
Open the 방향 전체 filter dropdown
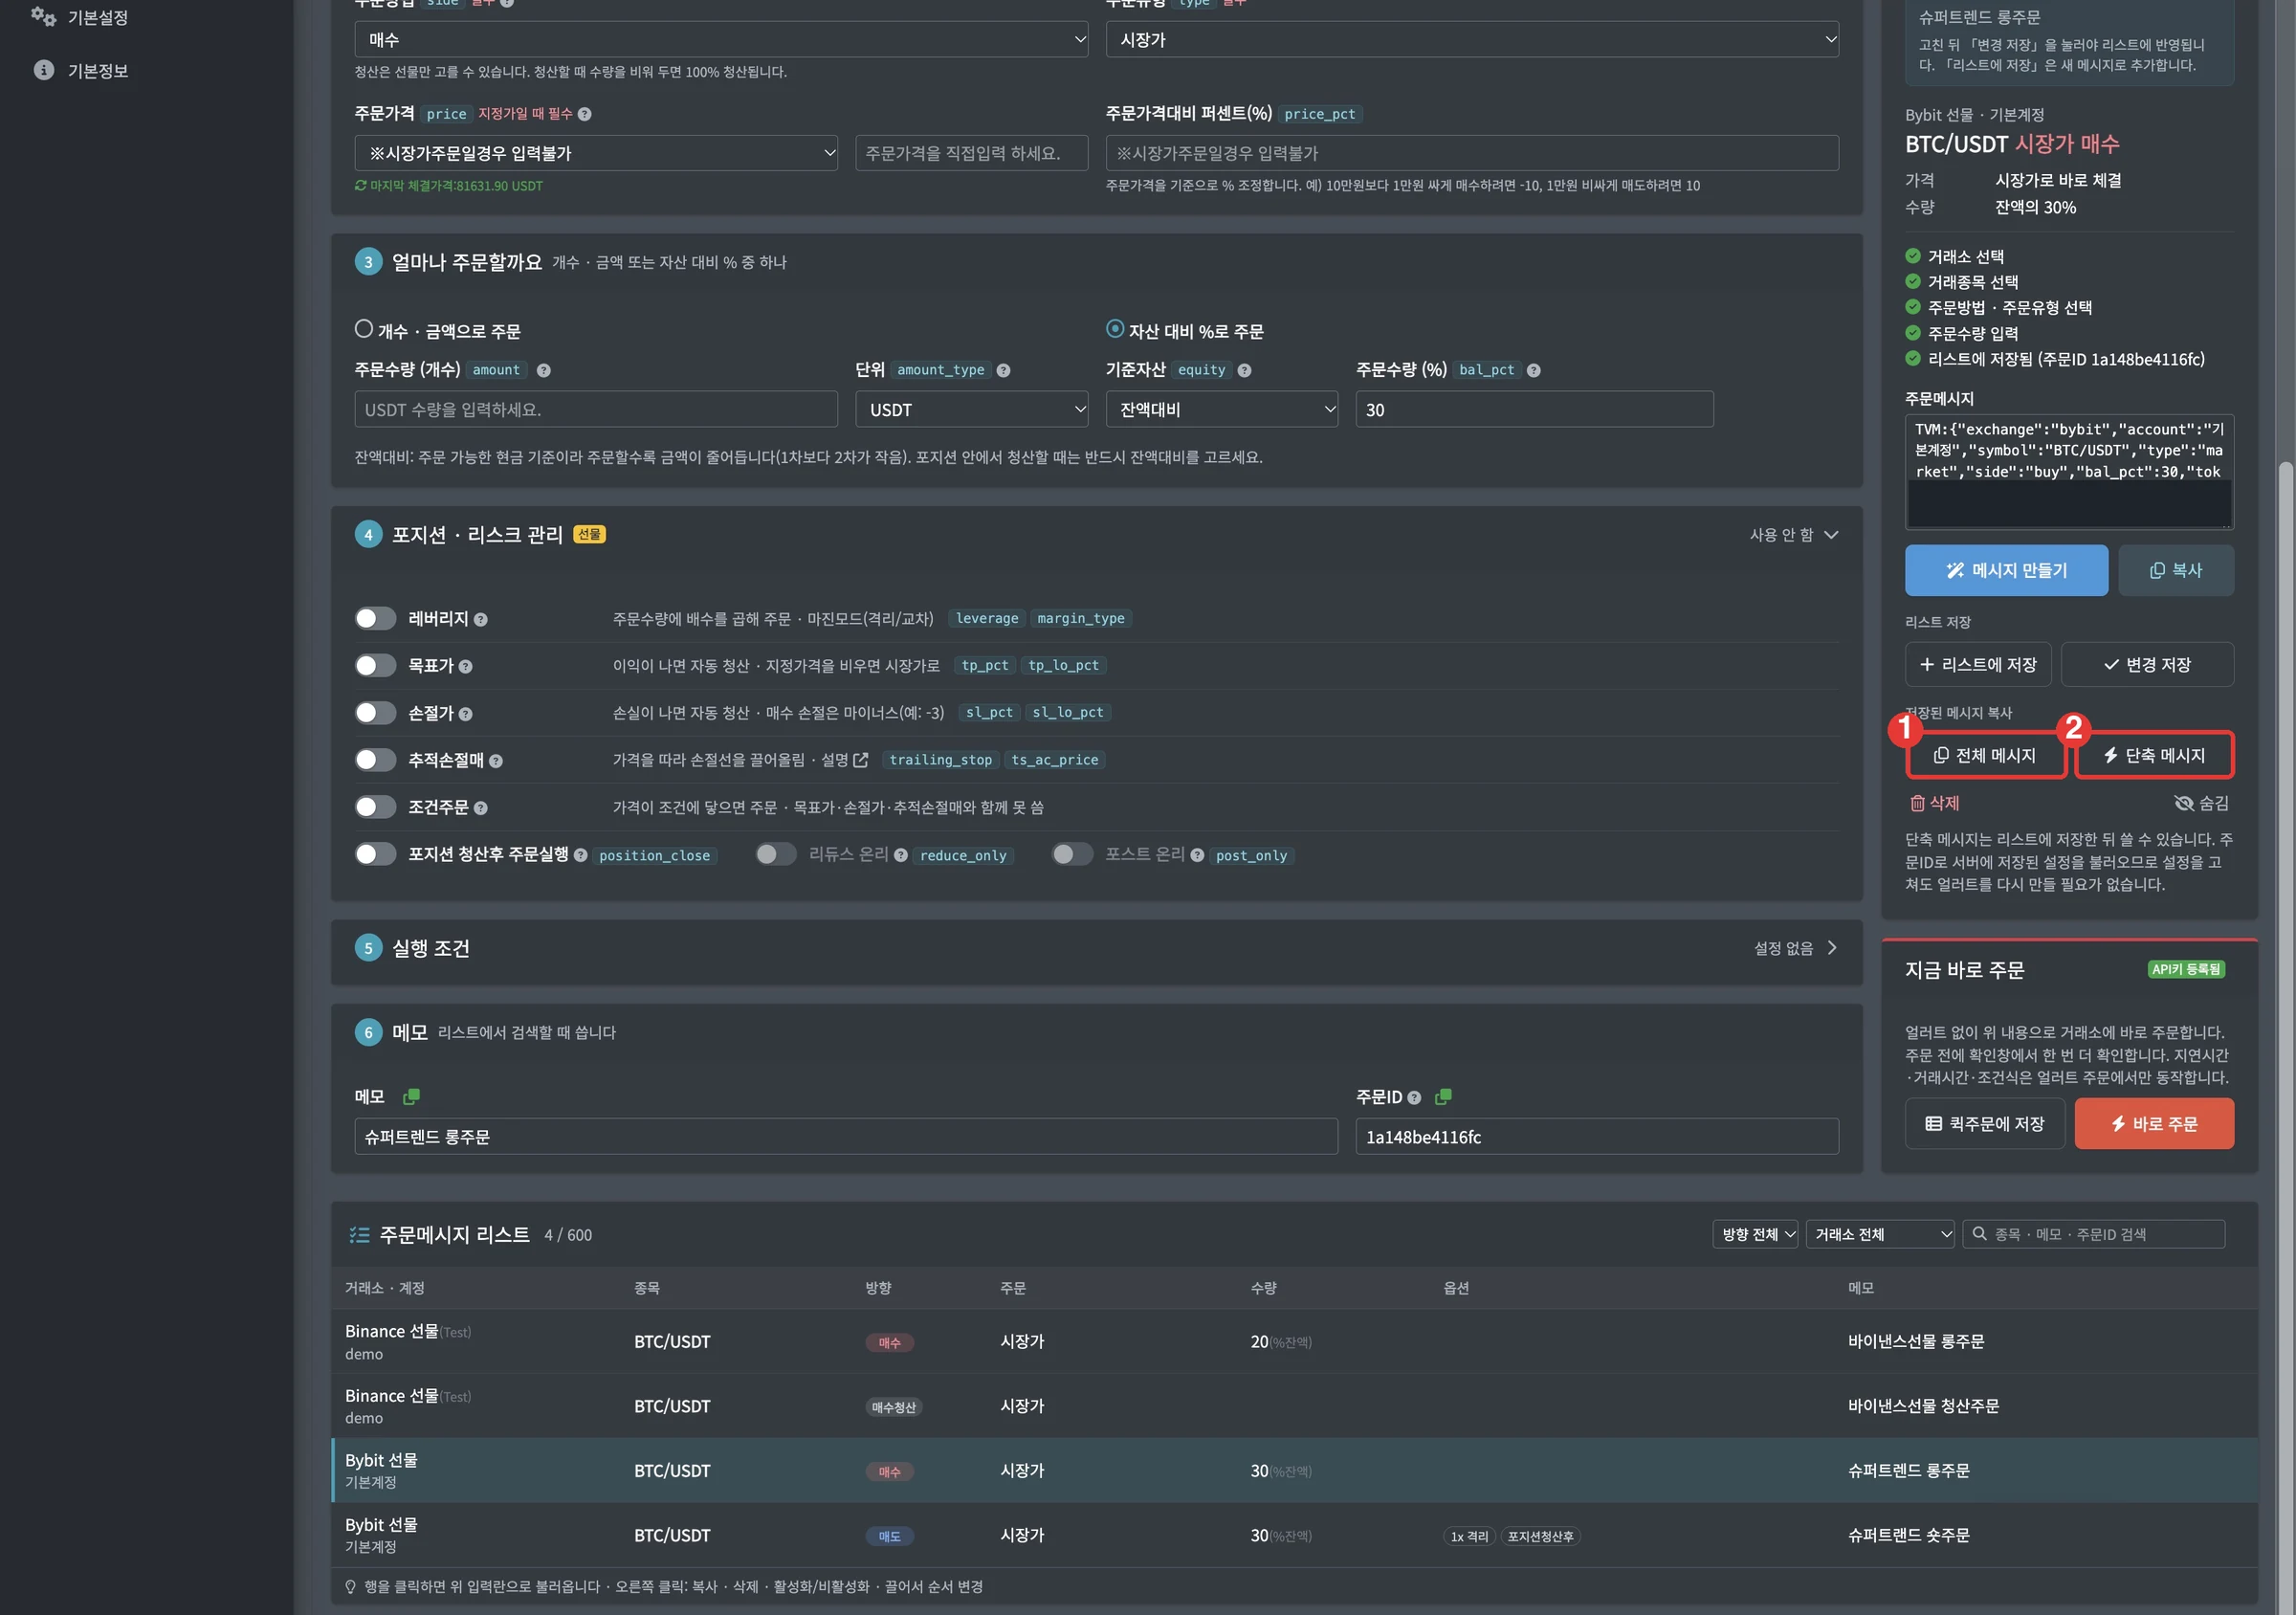(x=1755, y=1235)
